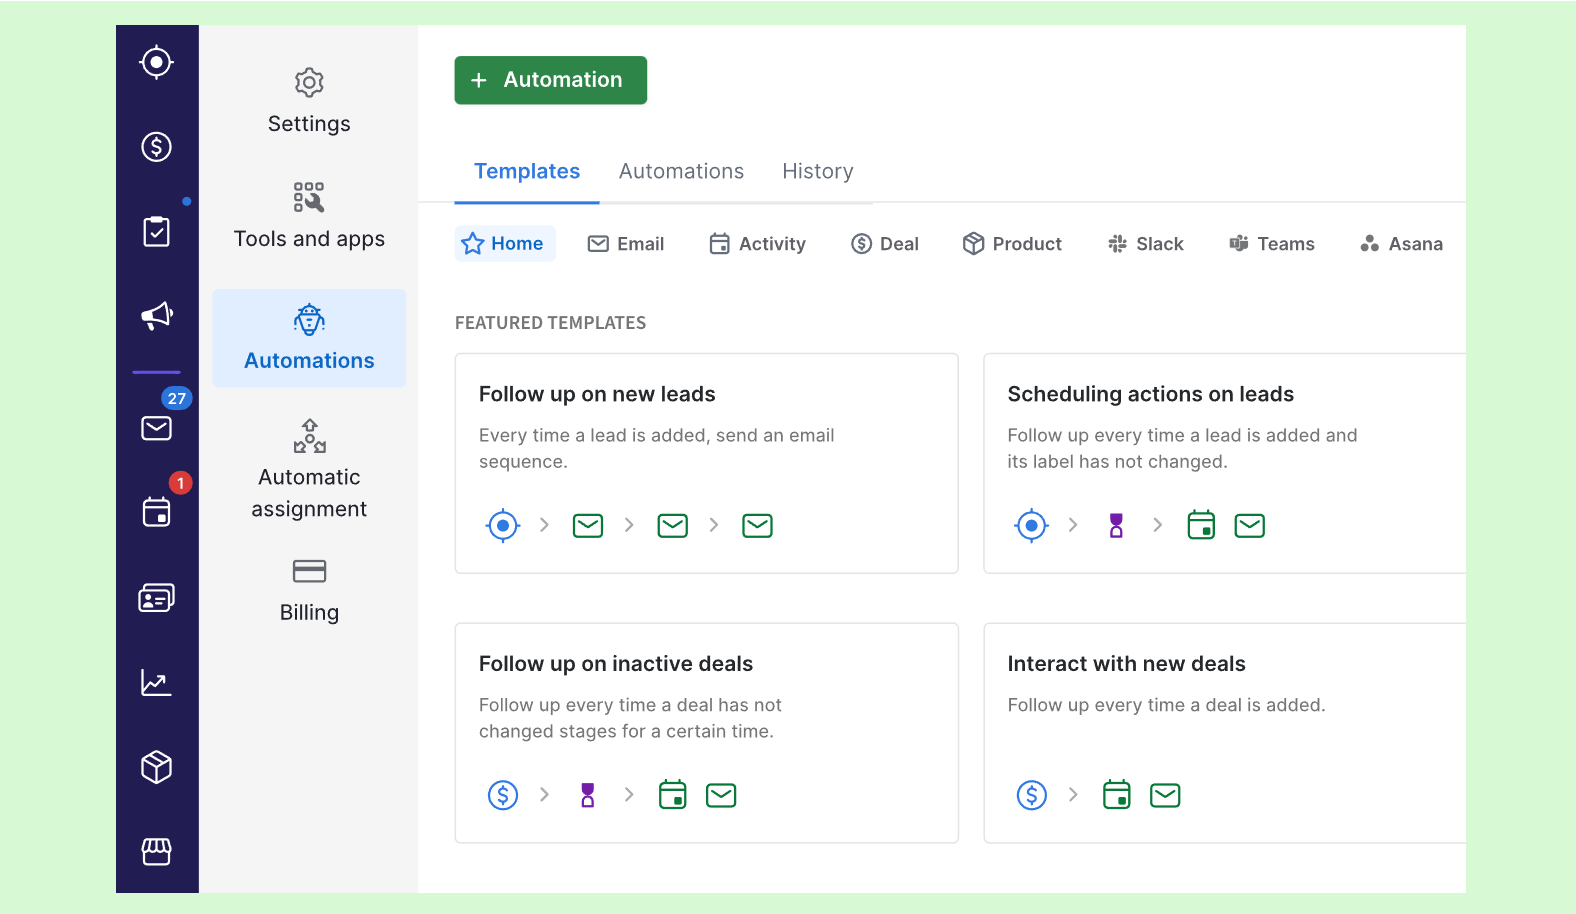The width and height of the screenshot is (1576, 914).
Task: Click lead trigger icon in 'Scheduling actions on leads'
Action: [1031, 525]
